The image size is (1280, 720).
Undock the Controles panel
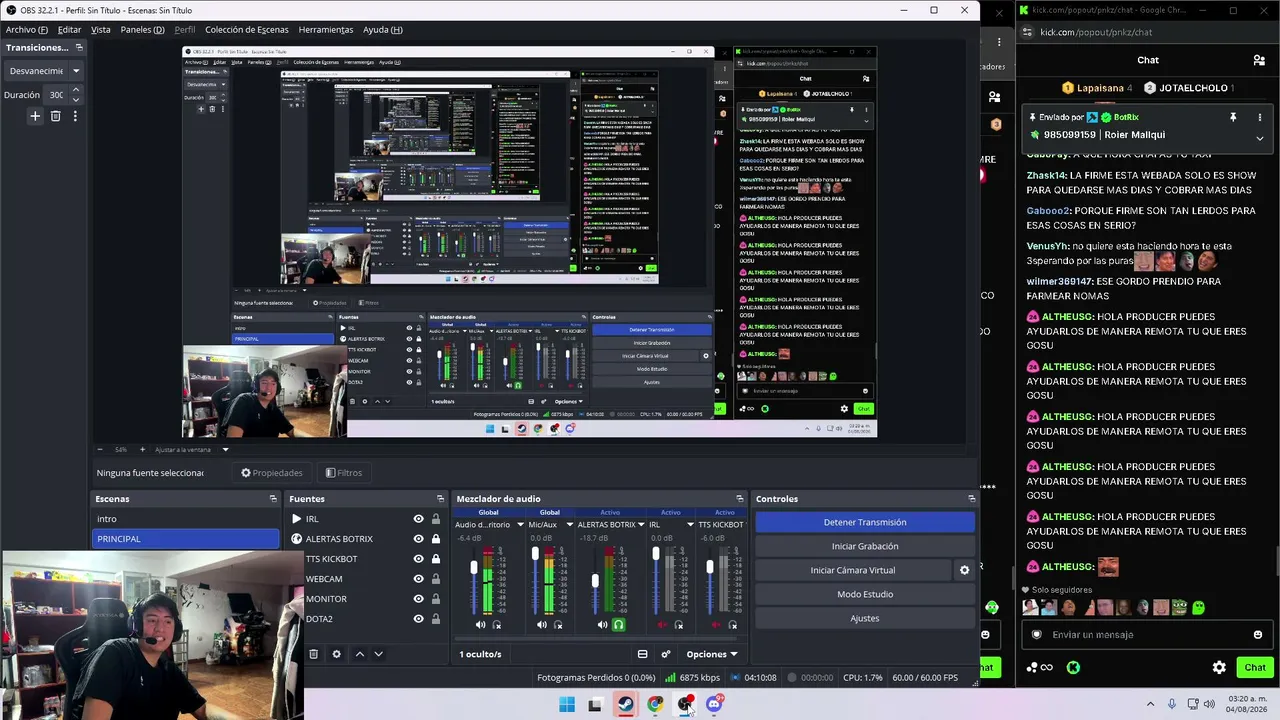click(971, 499)
